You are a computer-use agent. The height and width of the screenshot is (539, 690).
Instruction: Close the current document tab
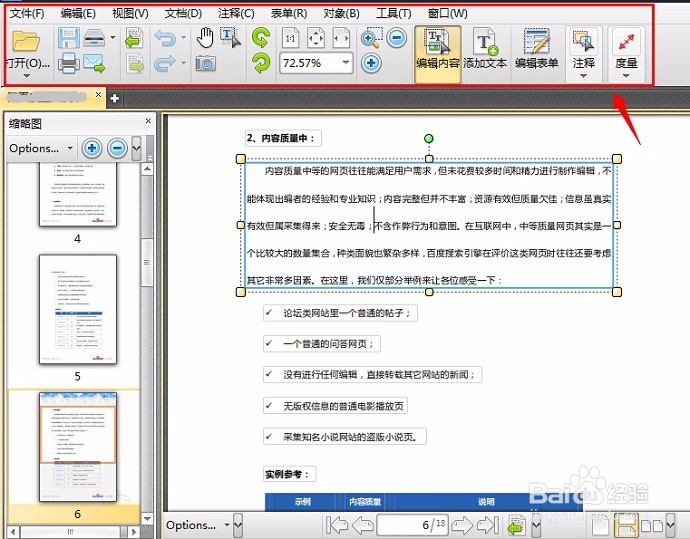click(99, 95)
